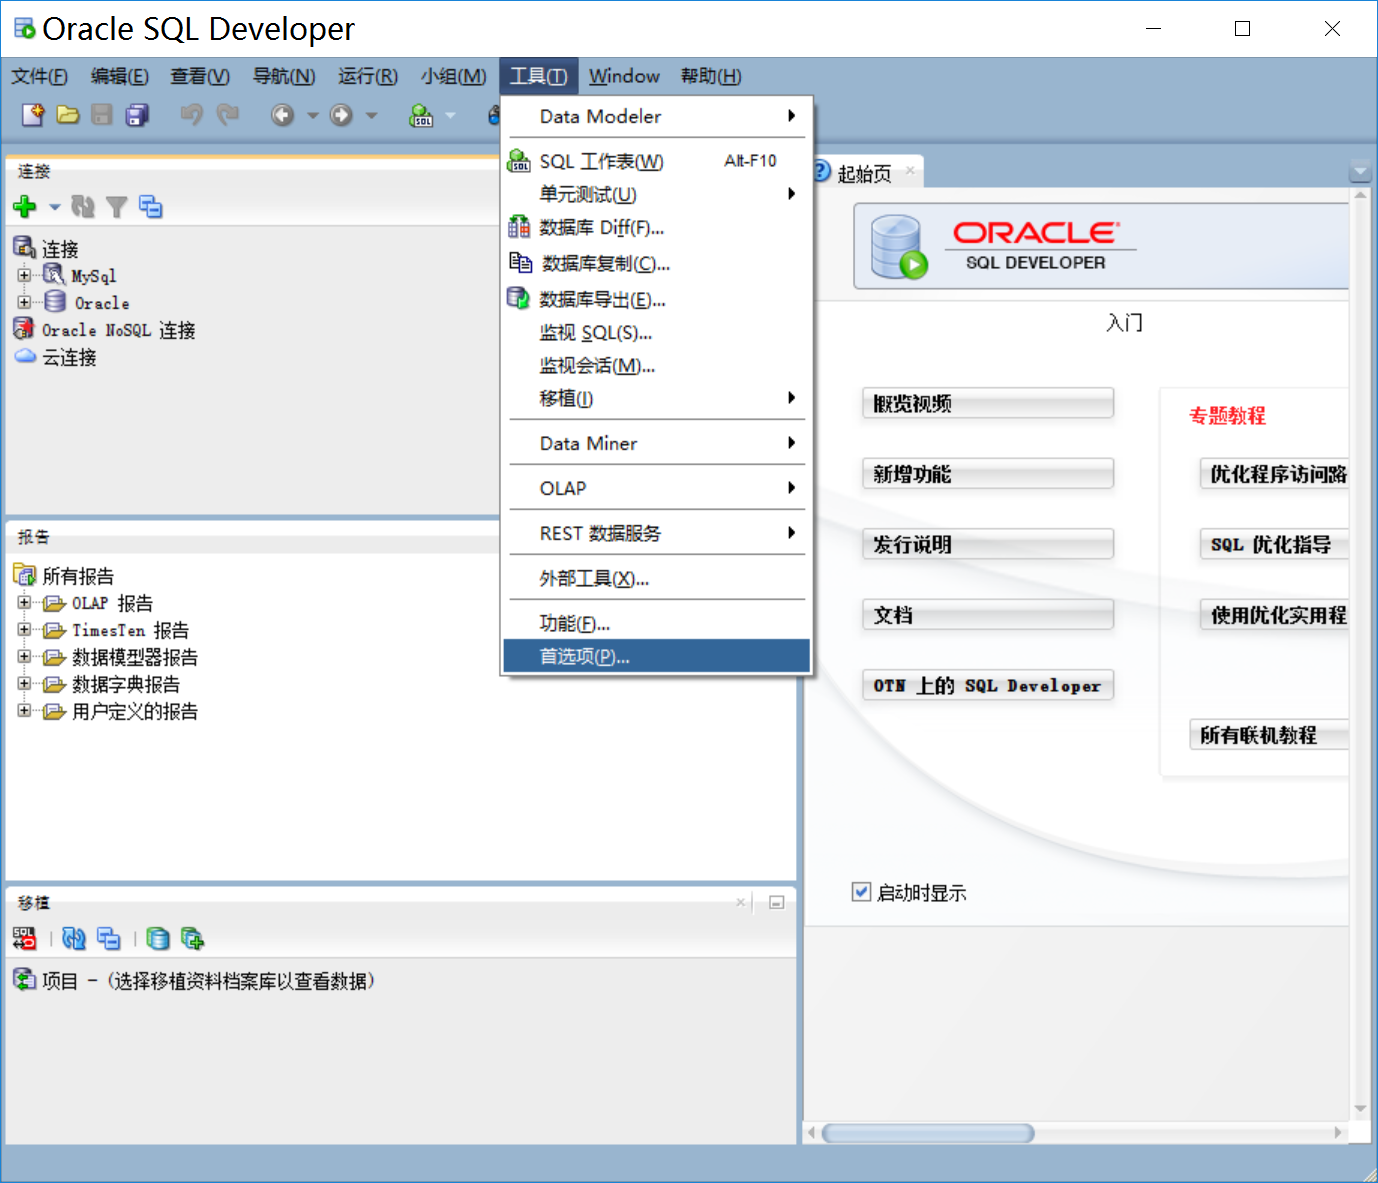Image resolution: width=1378 pixels, height=1183 pixels.
Task: Click the Save toolbar icon
Action: coord(102,115)
